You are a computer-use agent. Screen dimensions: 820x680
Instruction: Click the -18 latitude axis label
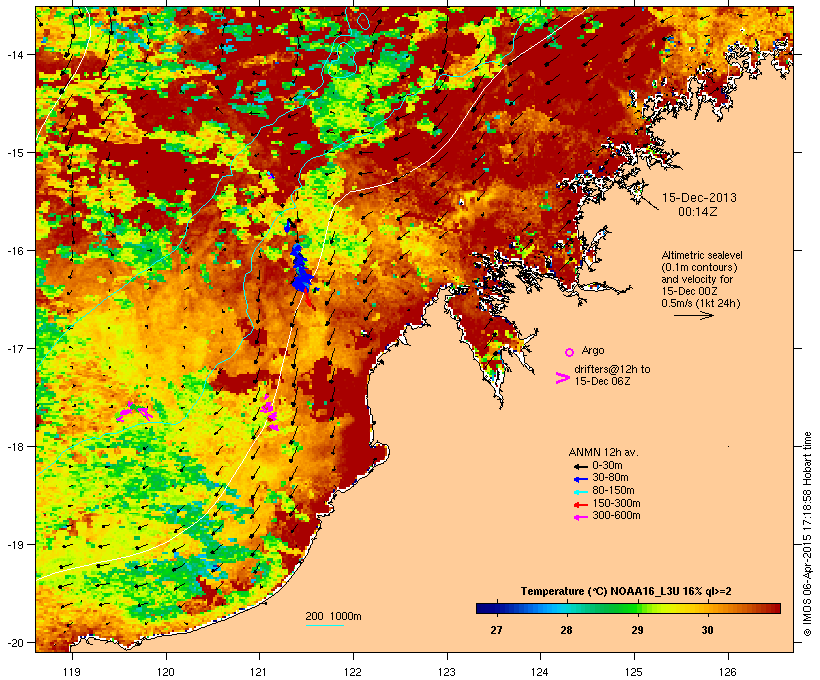pos(14,446)
